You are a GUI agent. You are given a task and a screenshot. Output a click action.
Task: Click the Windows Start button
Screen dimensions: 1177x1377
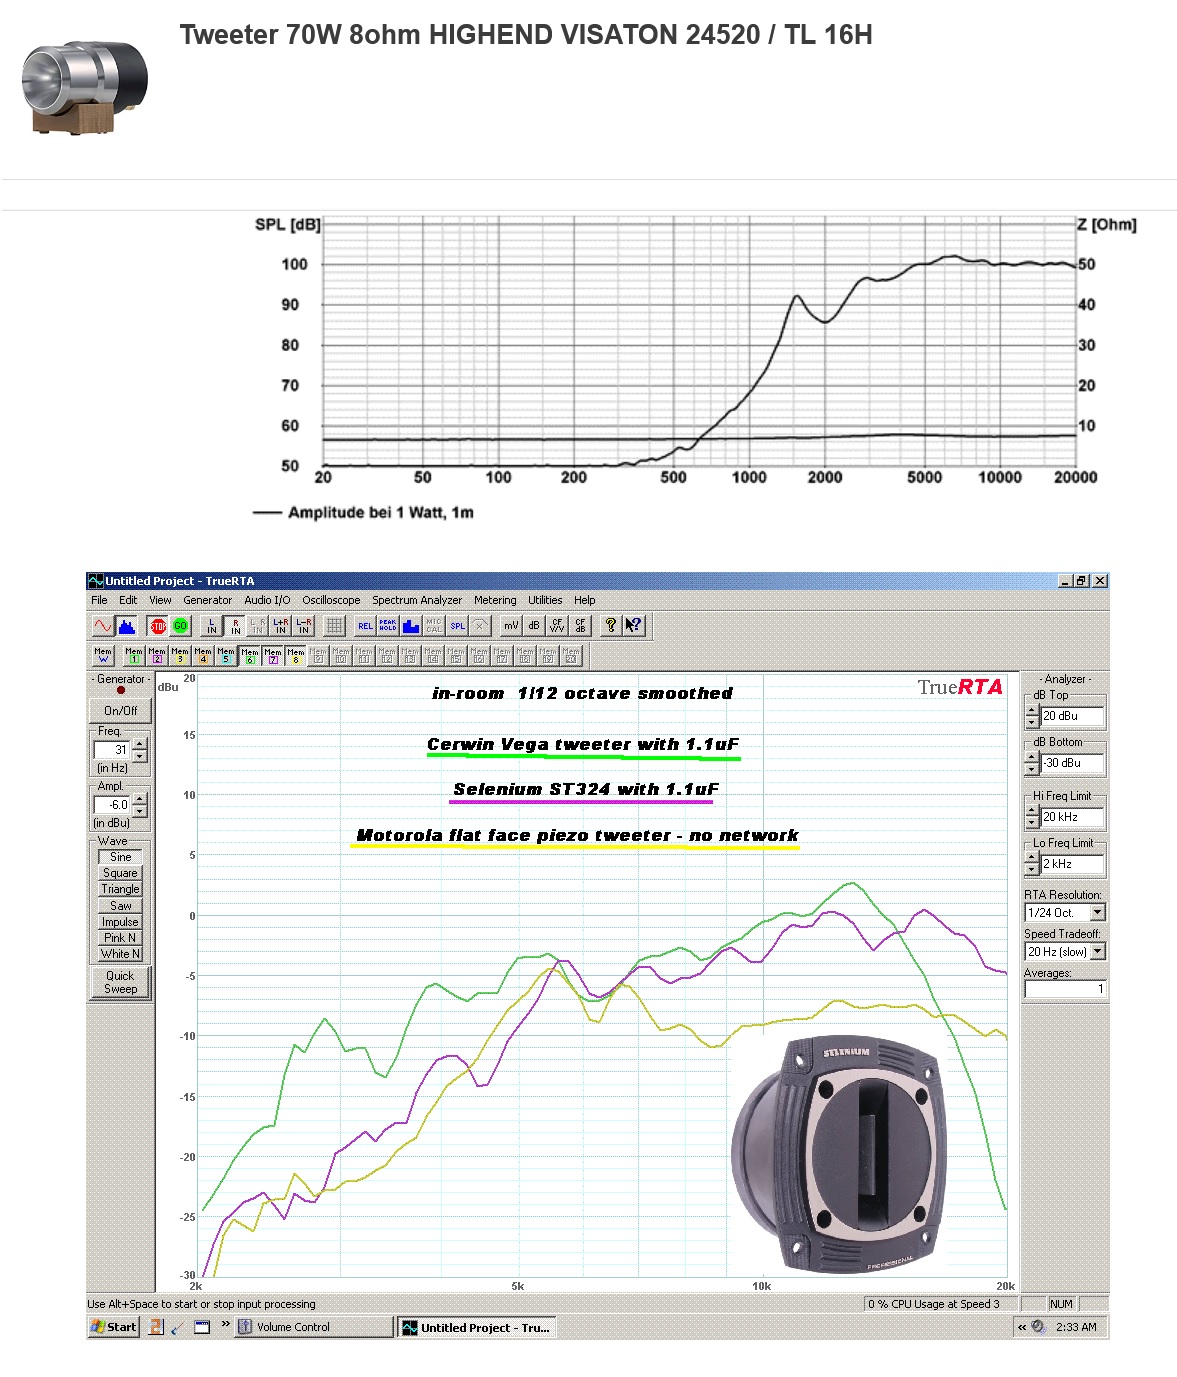(x=114, y=1327)
